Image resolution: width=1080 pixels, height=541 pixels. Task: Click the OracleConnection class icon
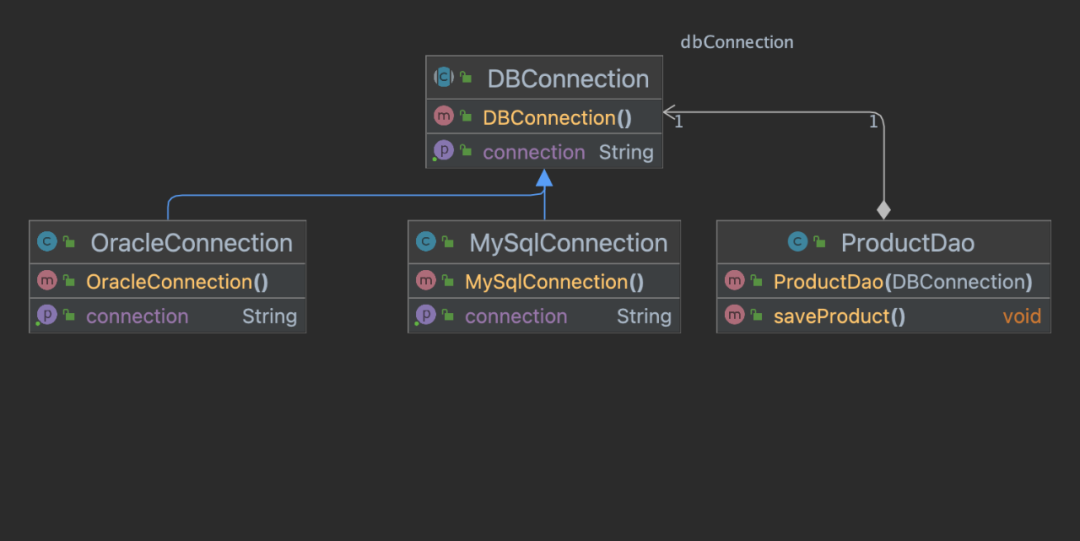tap(47, 241)
